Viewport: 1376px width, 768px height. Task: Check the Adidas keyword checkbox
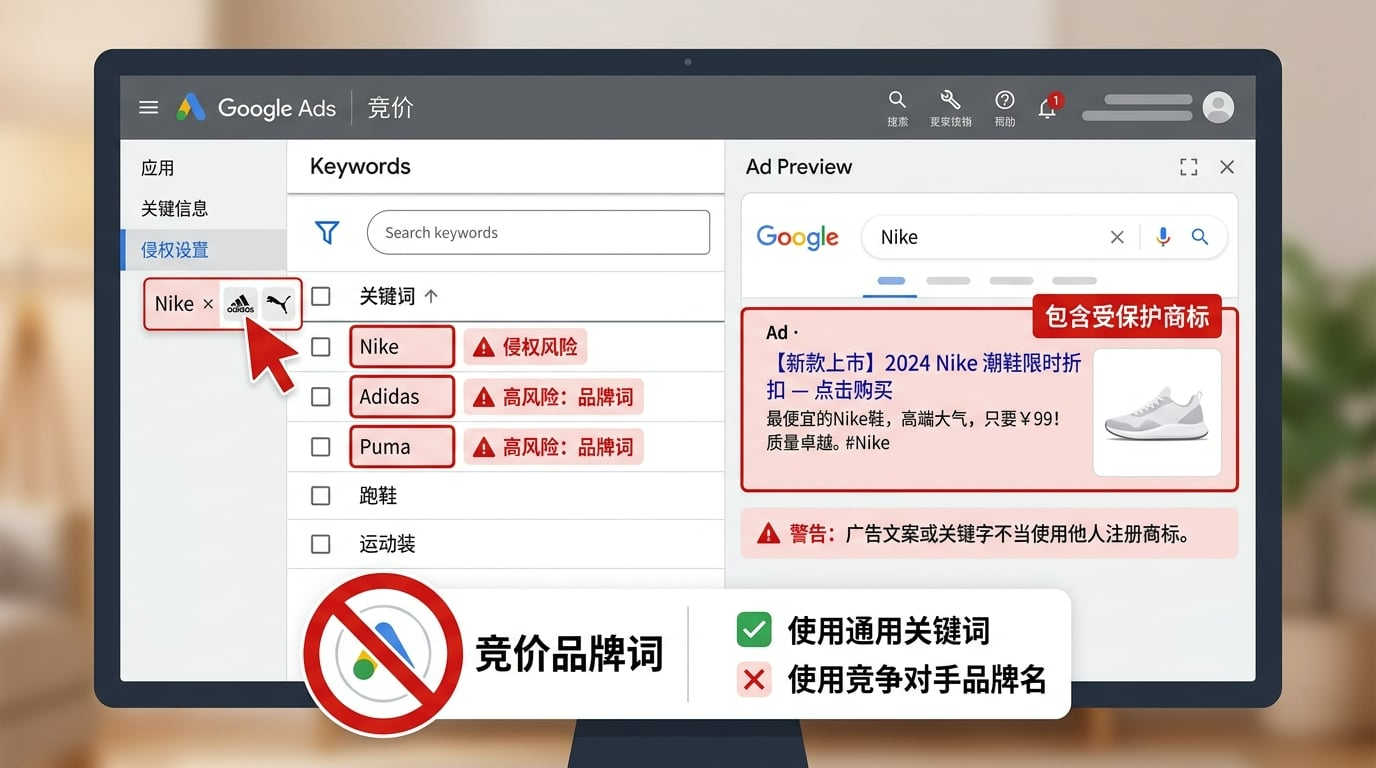[320, 397]
